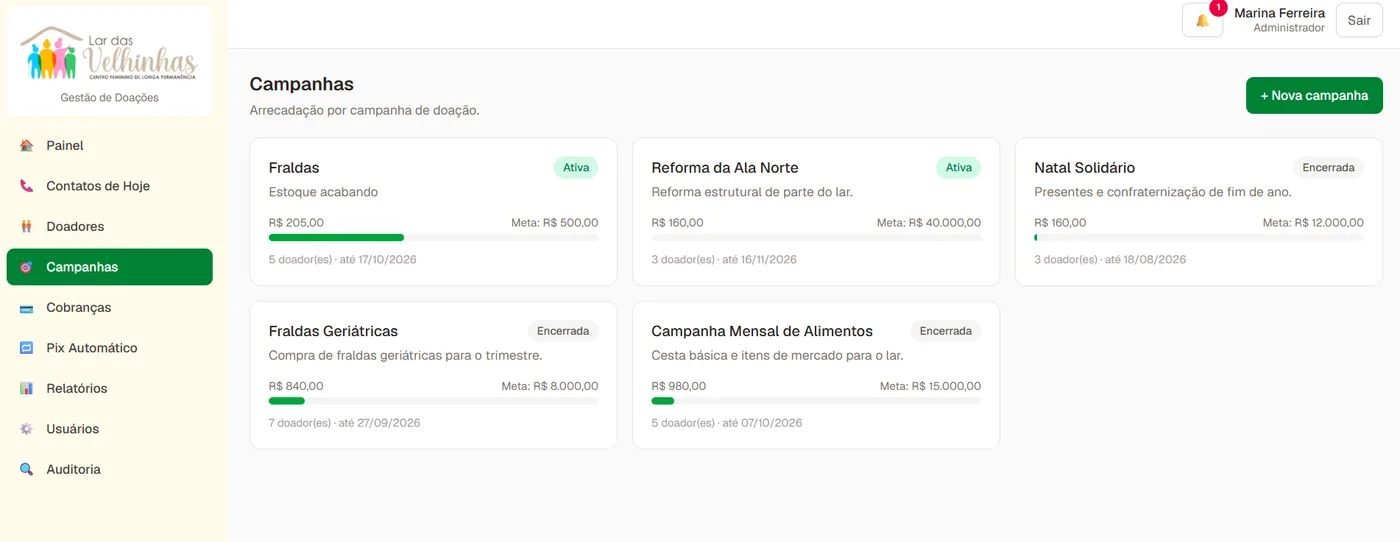Click the Contatos de Hoje phone icon
Image resolution: width=1400 pixels, height=542 pixels.
pos(27,186)
